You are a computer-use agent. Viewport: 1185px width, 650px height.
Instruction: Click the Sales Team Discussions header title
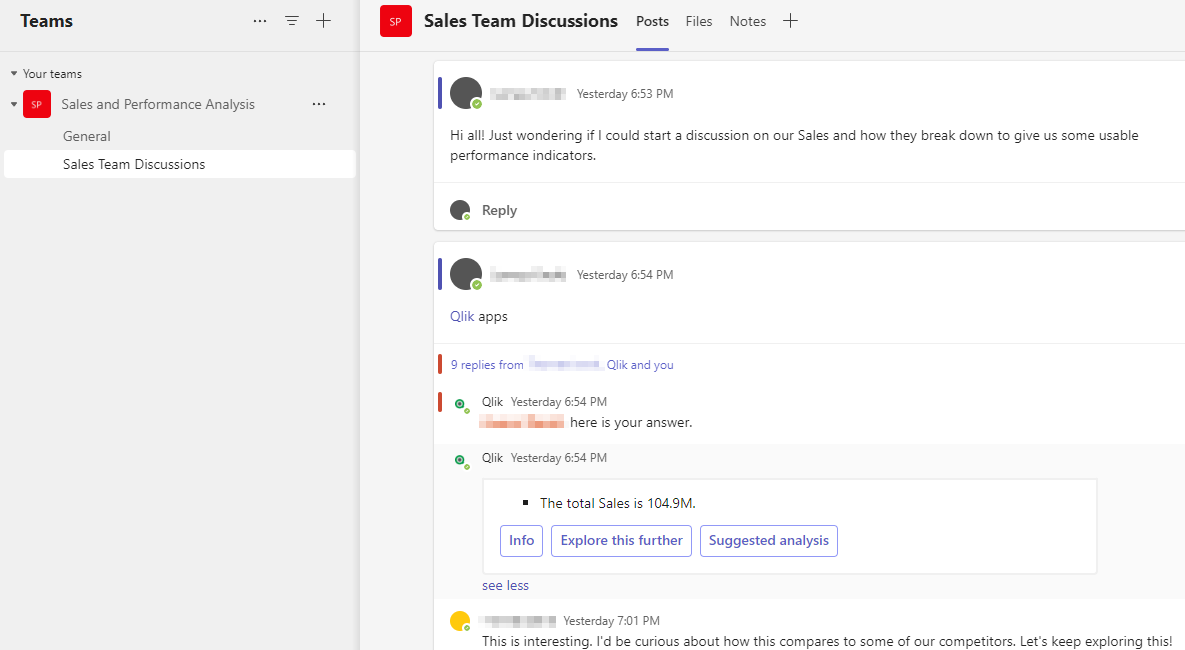point(521,21)
